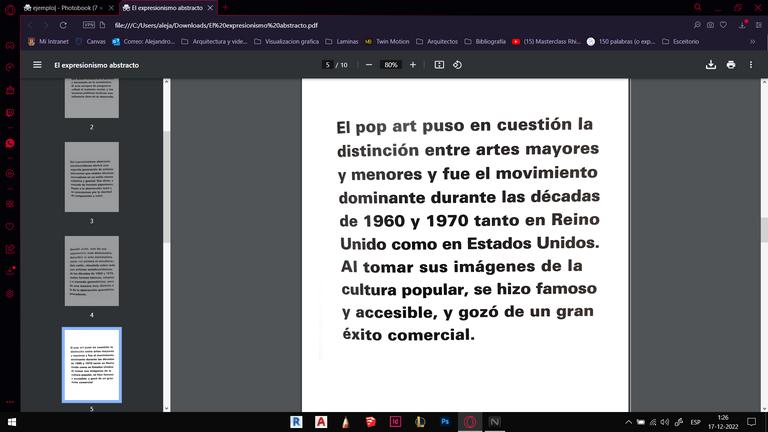The width and height of the screenshot is (768, 432).
Task: Open the GX Corner gamepad sidebar icon
Action: point(10,45)
